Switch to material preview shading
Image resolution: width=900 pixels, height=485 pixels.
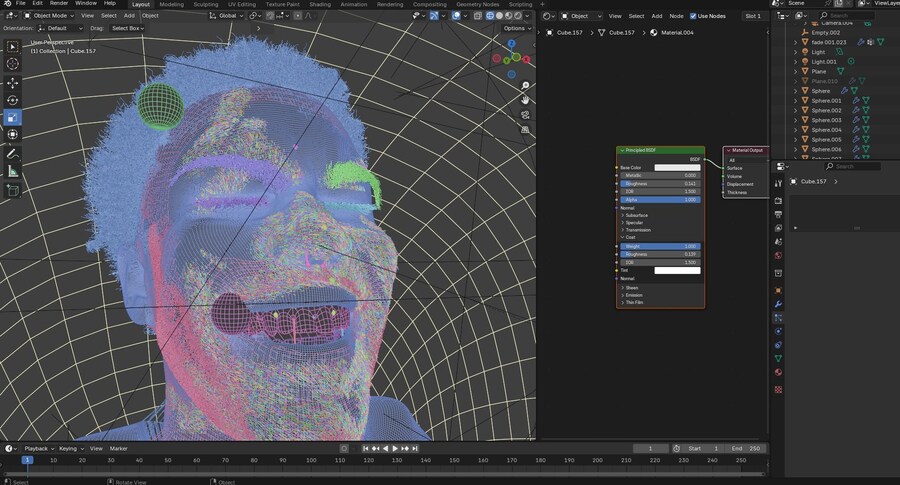point(509,16)
